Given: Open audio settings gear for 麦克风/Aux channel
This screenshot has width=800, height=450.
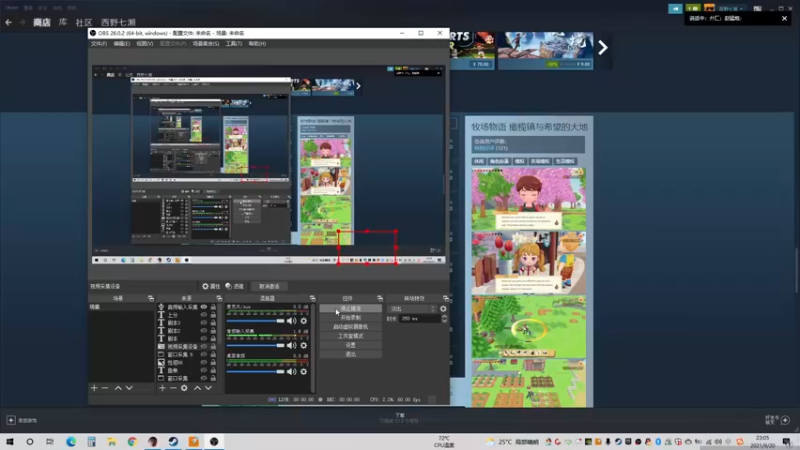Looking at the screenshot, I should [x=304, y=321].
